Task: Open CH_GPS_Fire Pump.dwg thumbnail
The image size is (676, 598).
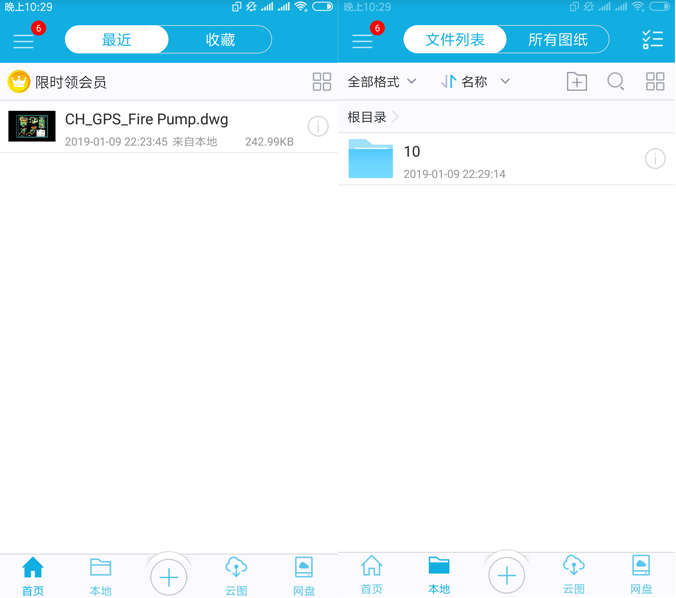Action: 32,126
